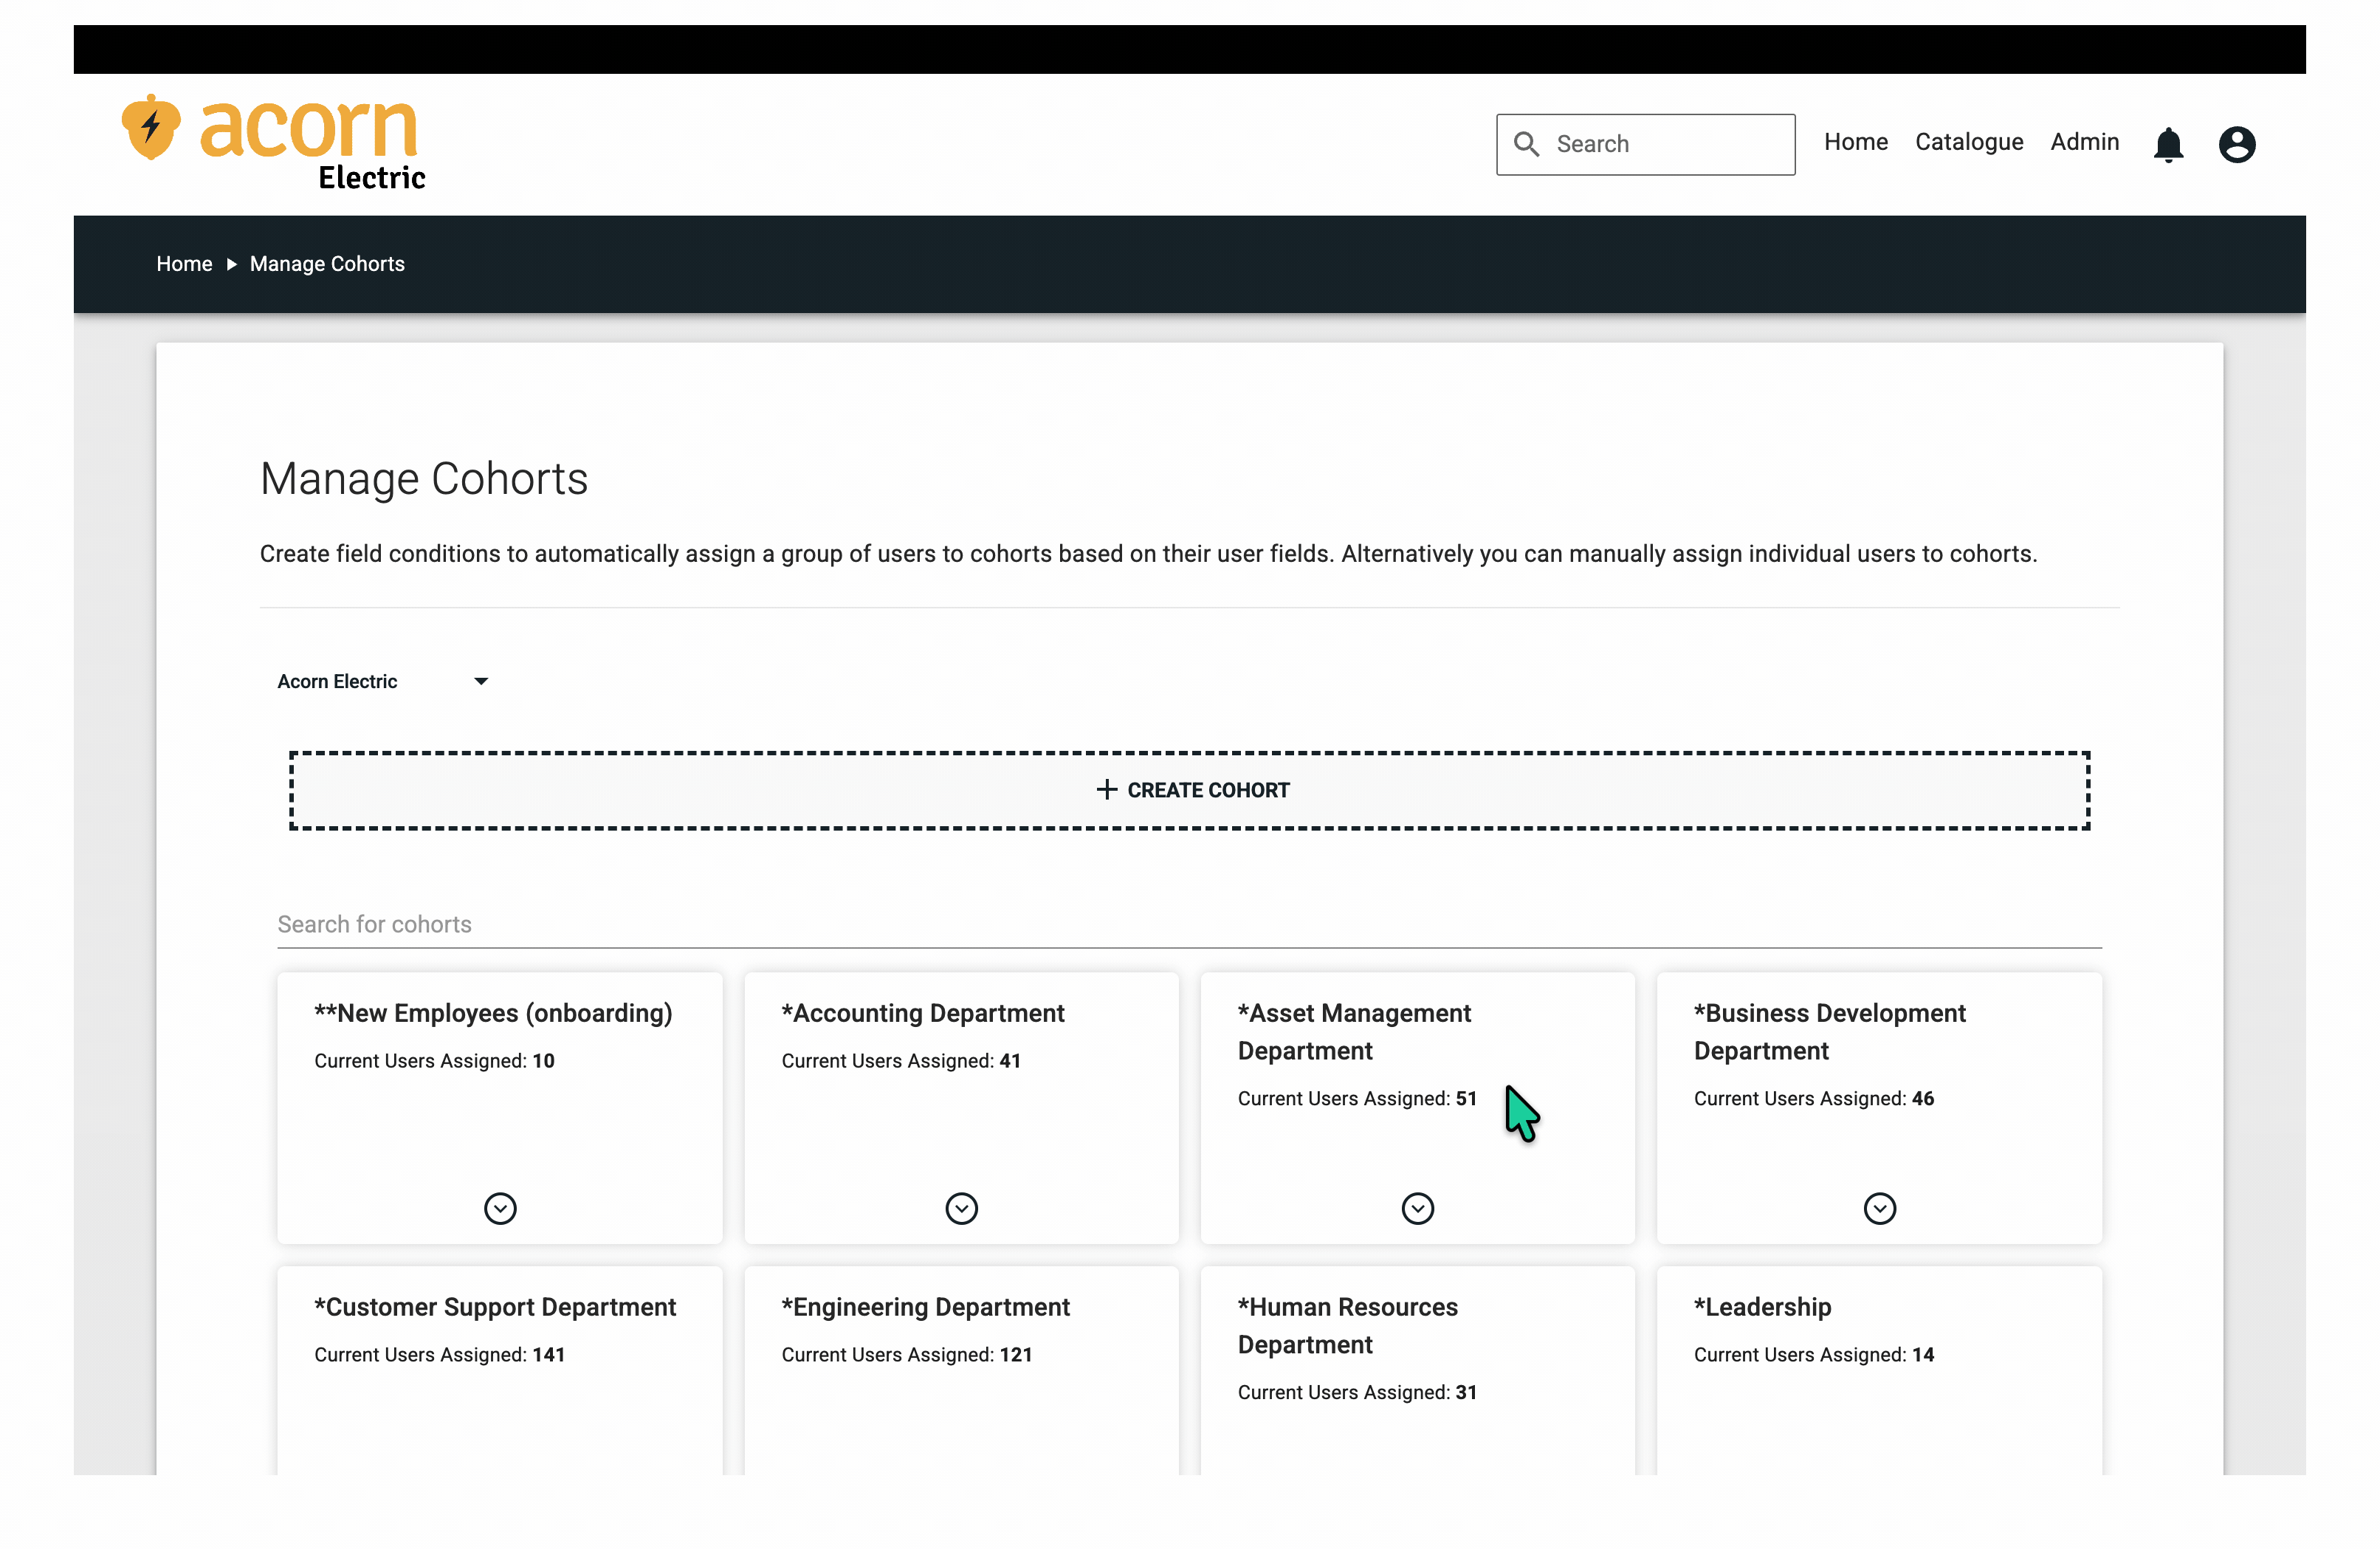This screenshot has height=1549, width=2380.
Task: Open the notifications bell
Action: [x=2168, y=144]
